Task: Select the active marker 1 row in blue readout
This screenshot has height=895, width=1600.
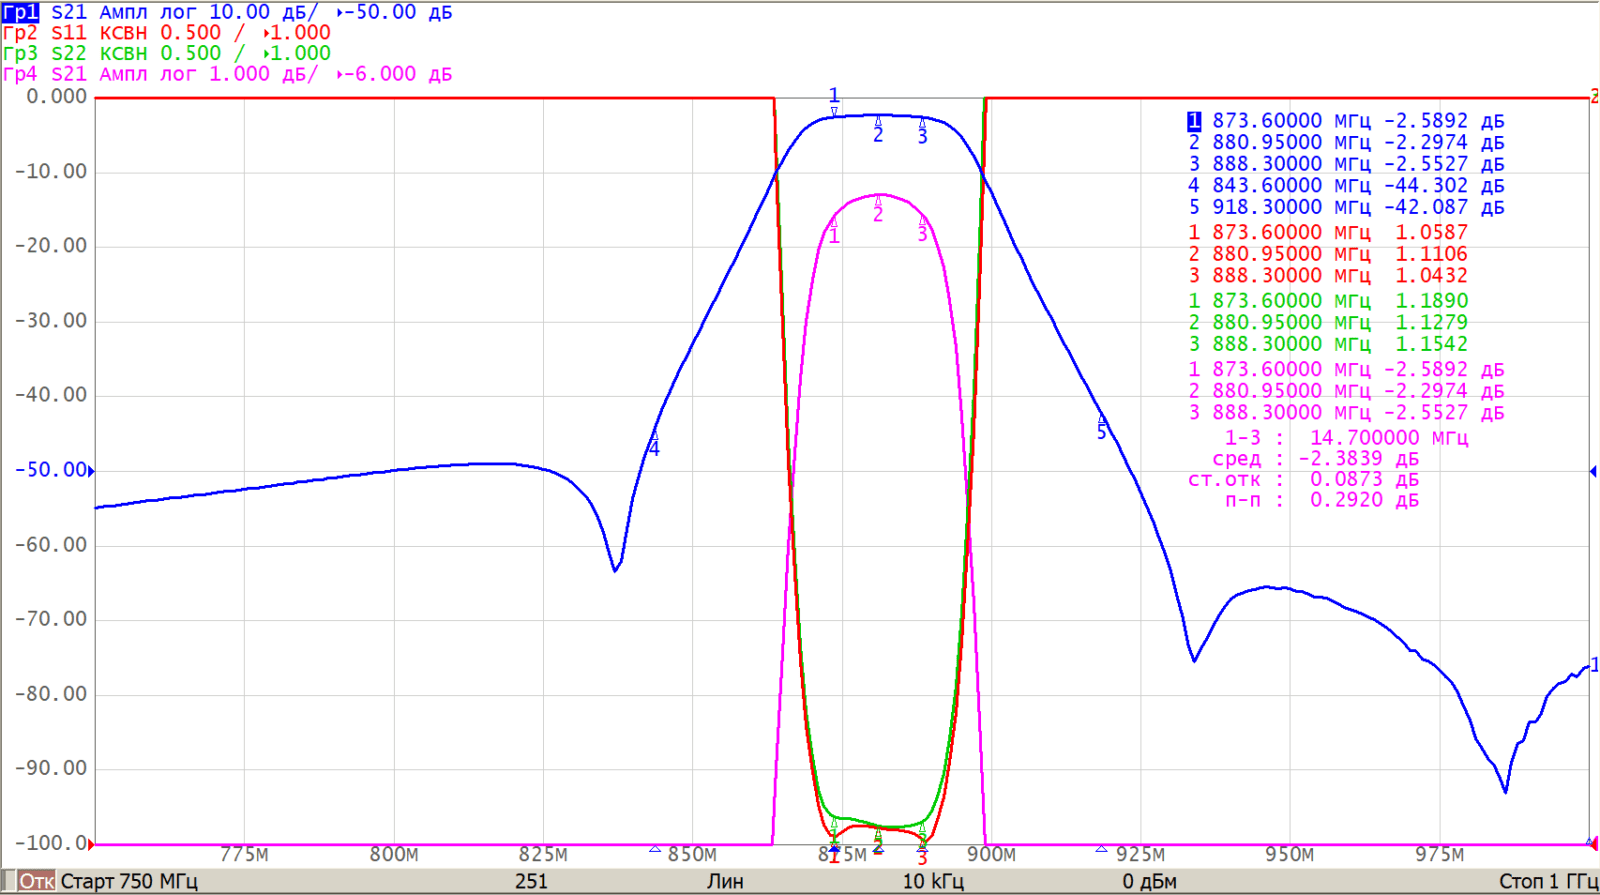Action: tap(1345, 121)
